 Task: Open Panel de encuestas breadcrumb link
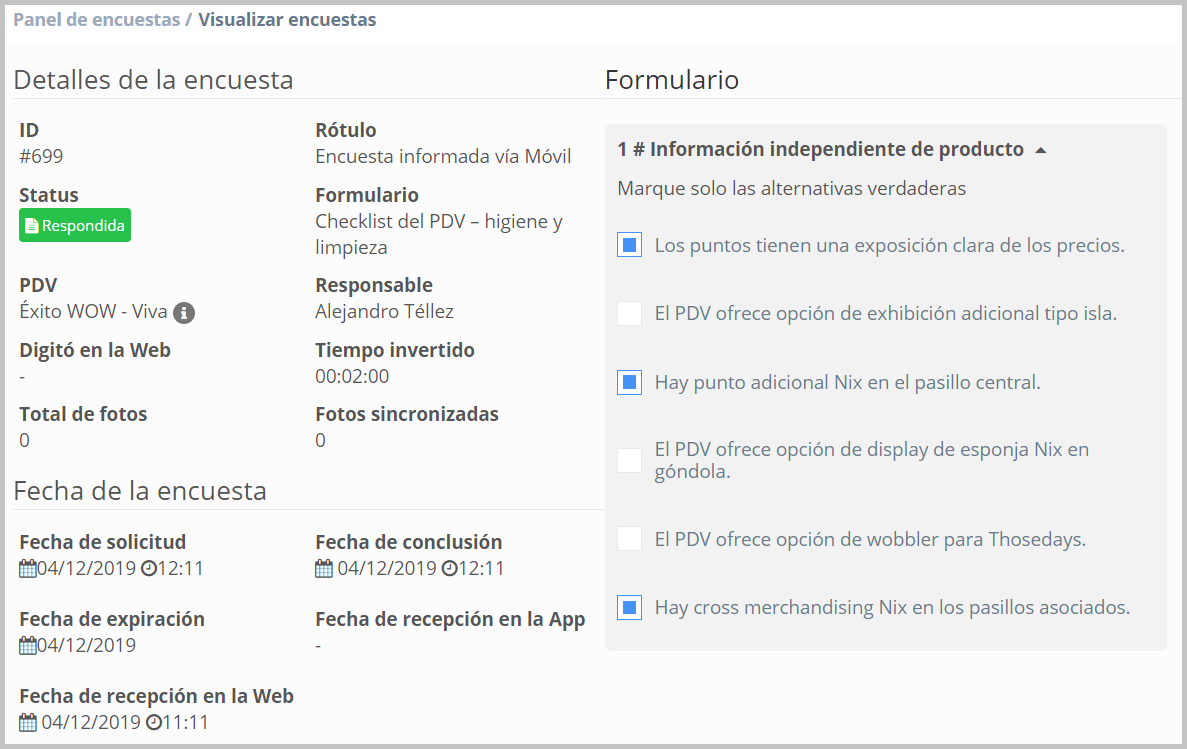(96, 20)
